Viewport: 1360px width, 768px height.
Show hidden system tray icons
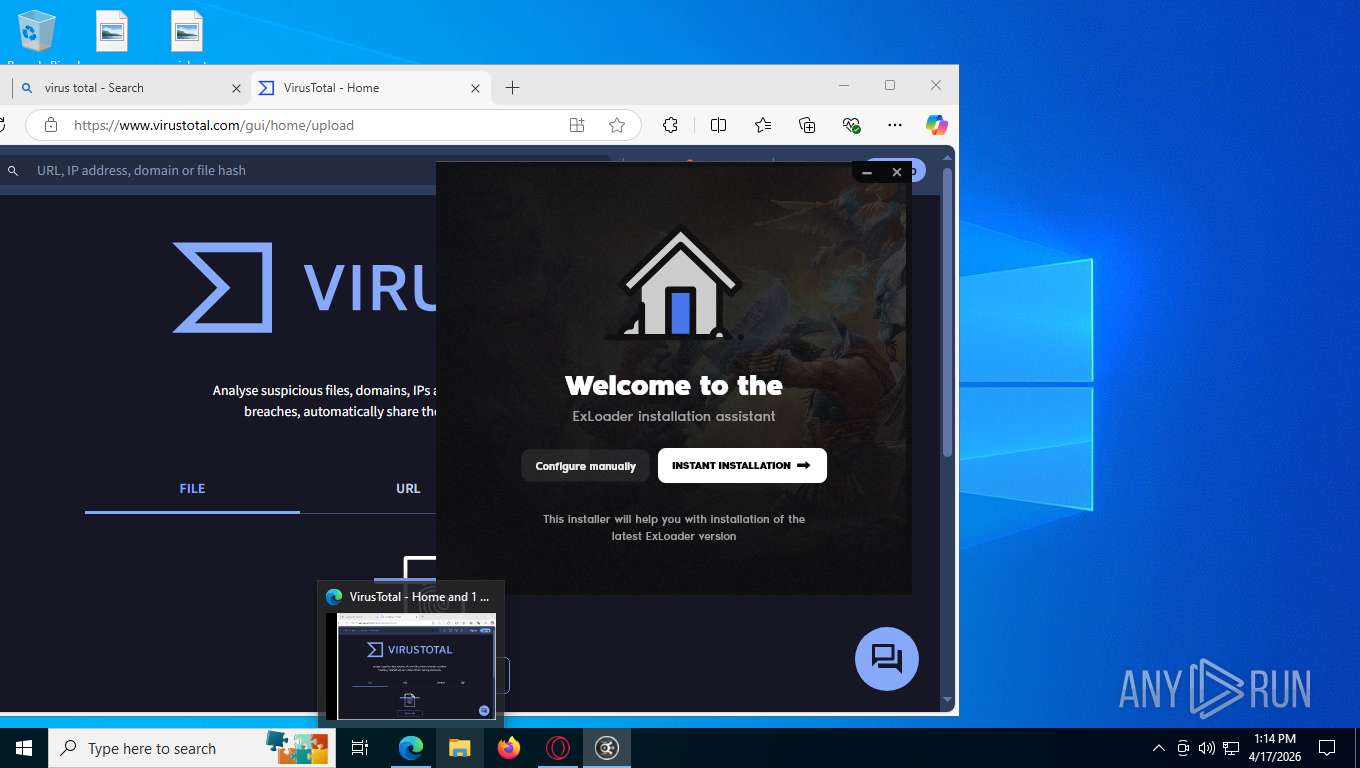1159,748
